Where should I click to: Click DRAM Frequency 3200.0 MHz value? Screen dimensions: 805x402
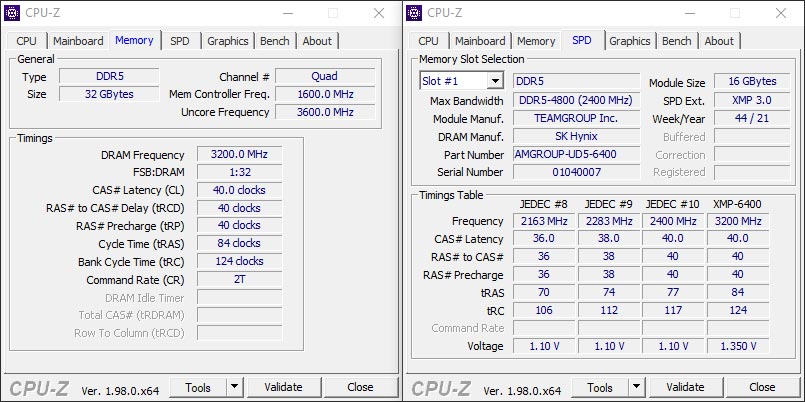pyautogui.click(x=240, y=155)
